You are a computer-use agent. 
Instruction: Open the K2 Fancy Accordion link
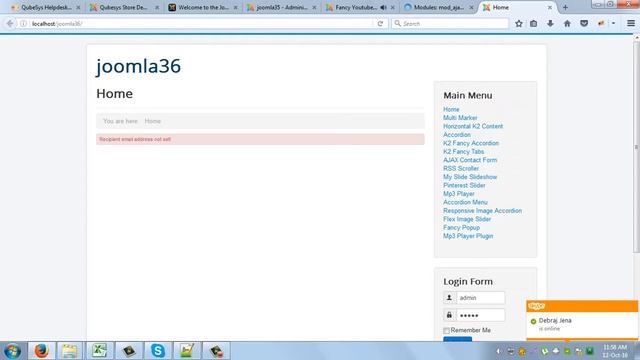471,143
